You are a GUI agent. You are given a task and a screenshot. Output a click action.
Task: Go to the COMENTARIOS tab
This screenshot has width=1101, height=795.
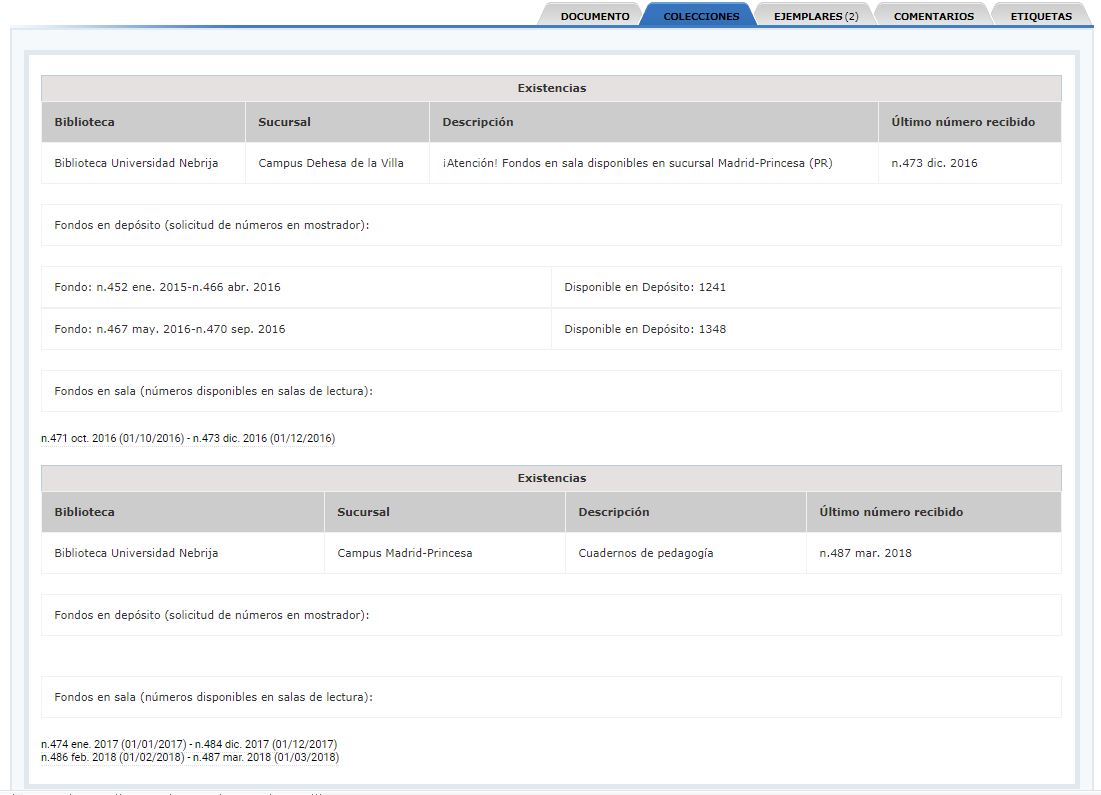pyautogui.click(x=933, y=16)
